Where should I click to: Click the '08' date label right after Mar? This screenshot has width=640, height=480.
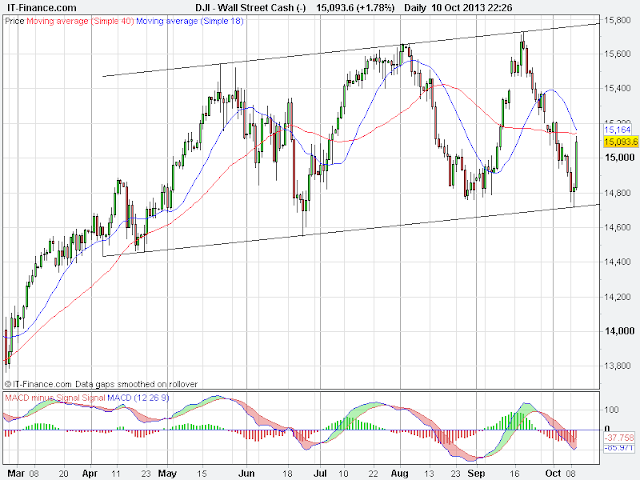click(x=33, y=473)
